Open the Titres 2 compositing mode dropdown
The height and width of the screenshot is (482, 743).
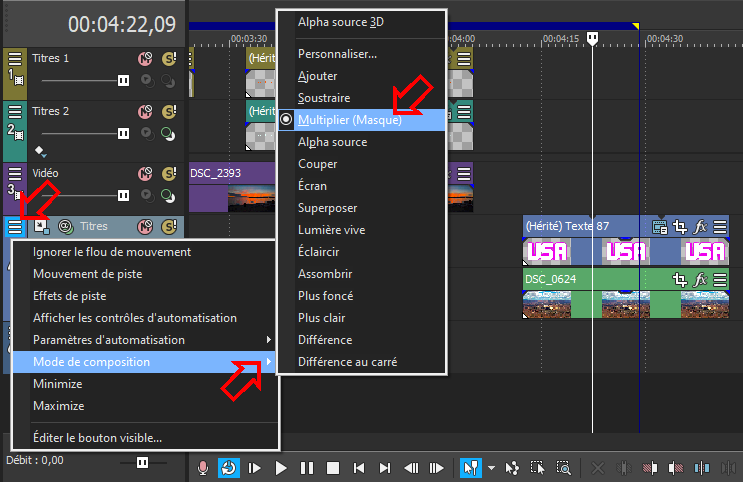[168, 134]
